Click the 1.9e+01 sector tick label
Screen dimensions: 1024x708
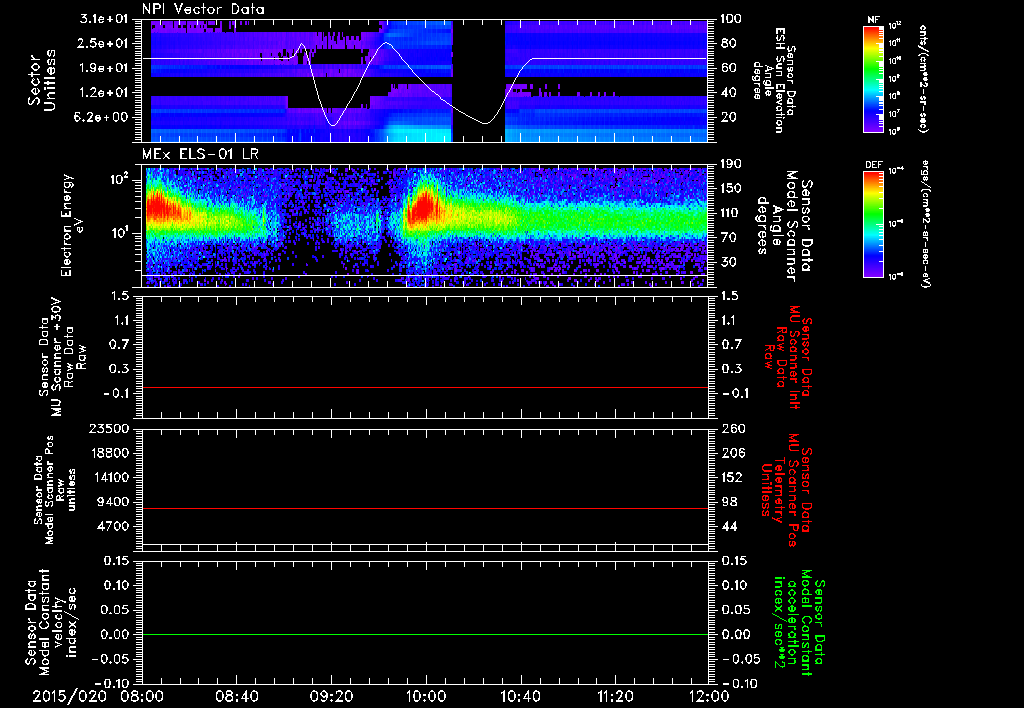(x=104, y=68)
